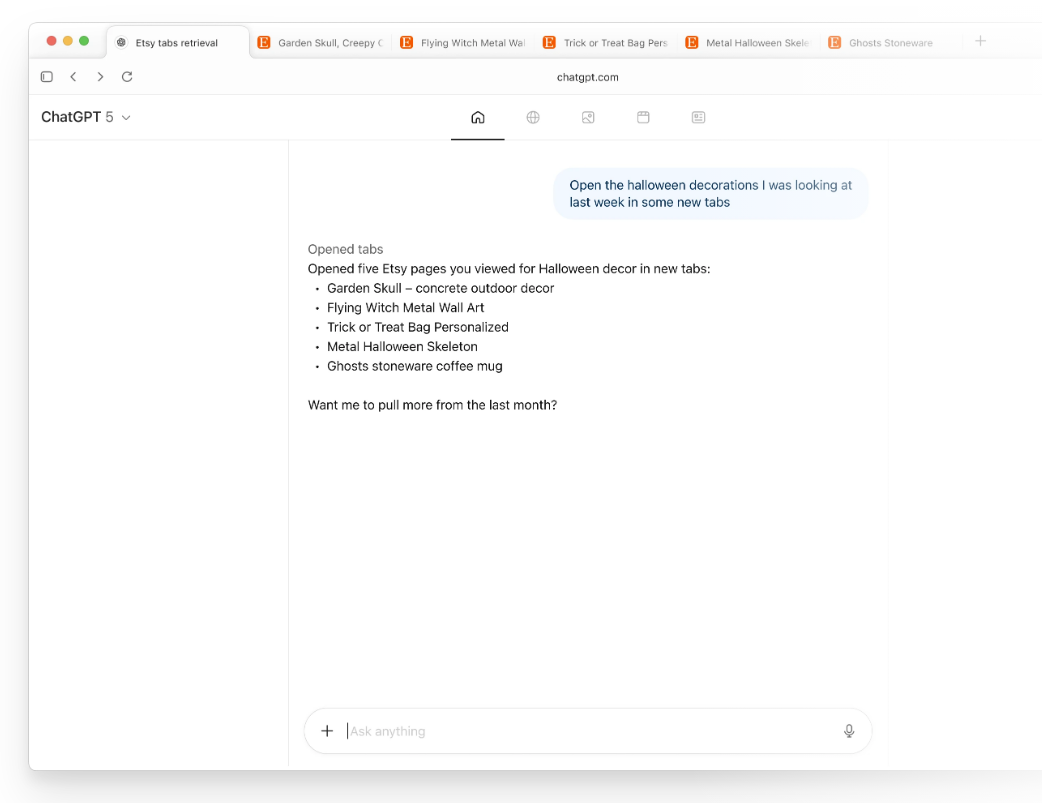The image size is (1042, 803).
Task: Toggle the browser sidebar panel
Action: pyautogui.click(x=46, y=76)
